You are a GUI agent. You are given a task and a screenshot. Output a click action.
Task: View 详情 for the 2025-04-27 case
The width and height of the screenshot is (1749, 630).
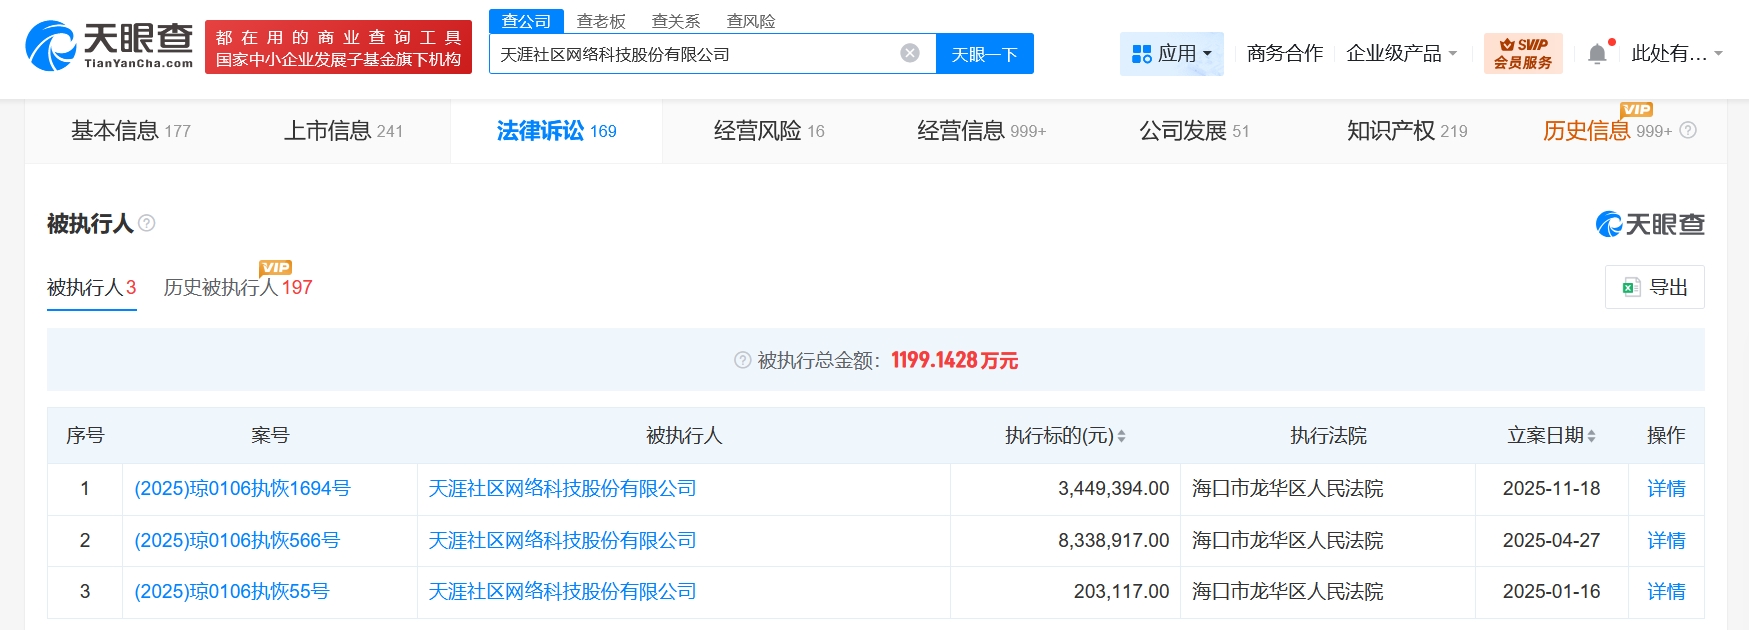coord(1665,541)
